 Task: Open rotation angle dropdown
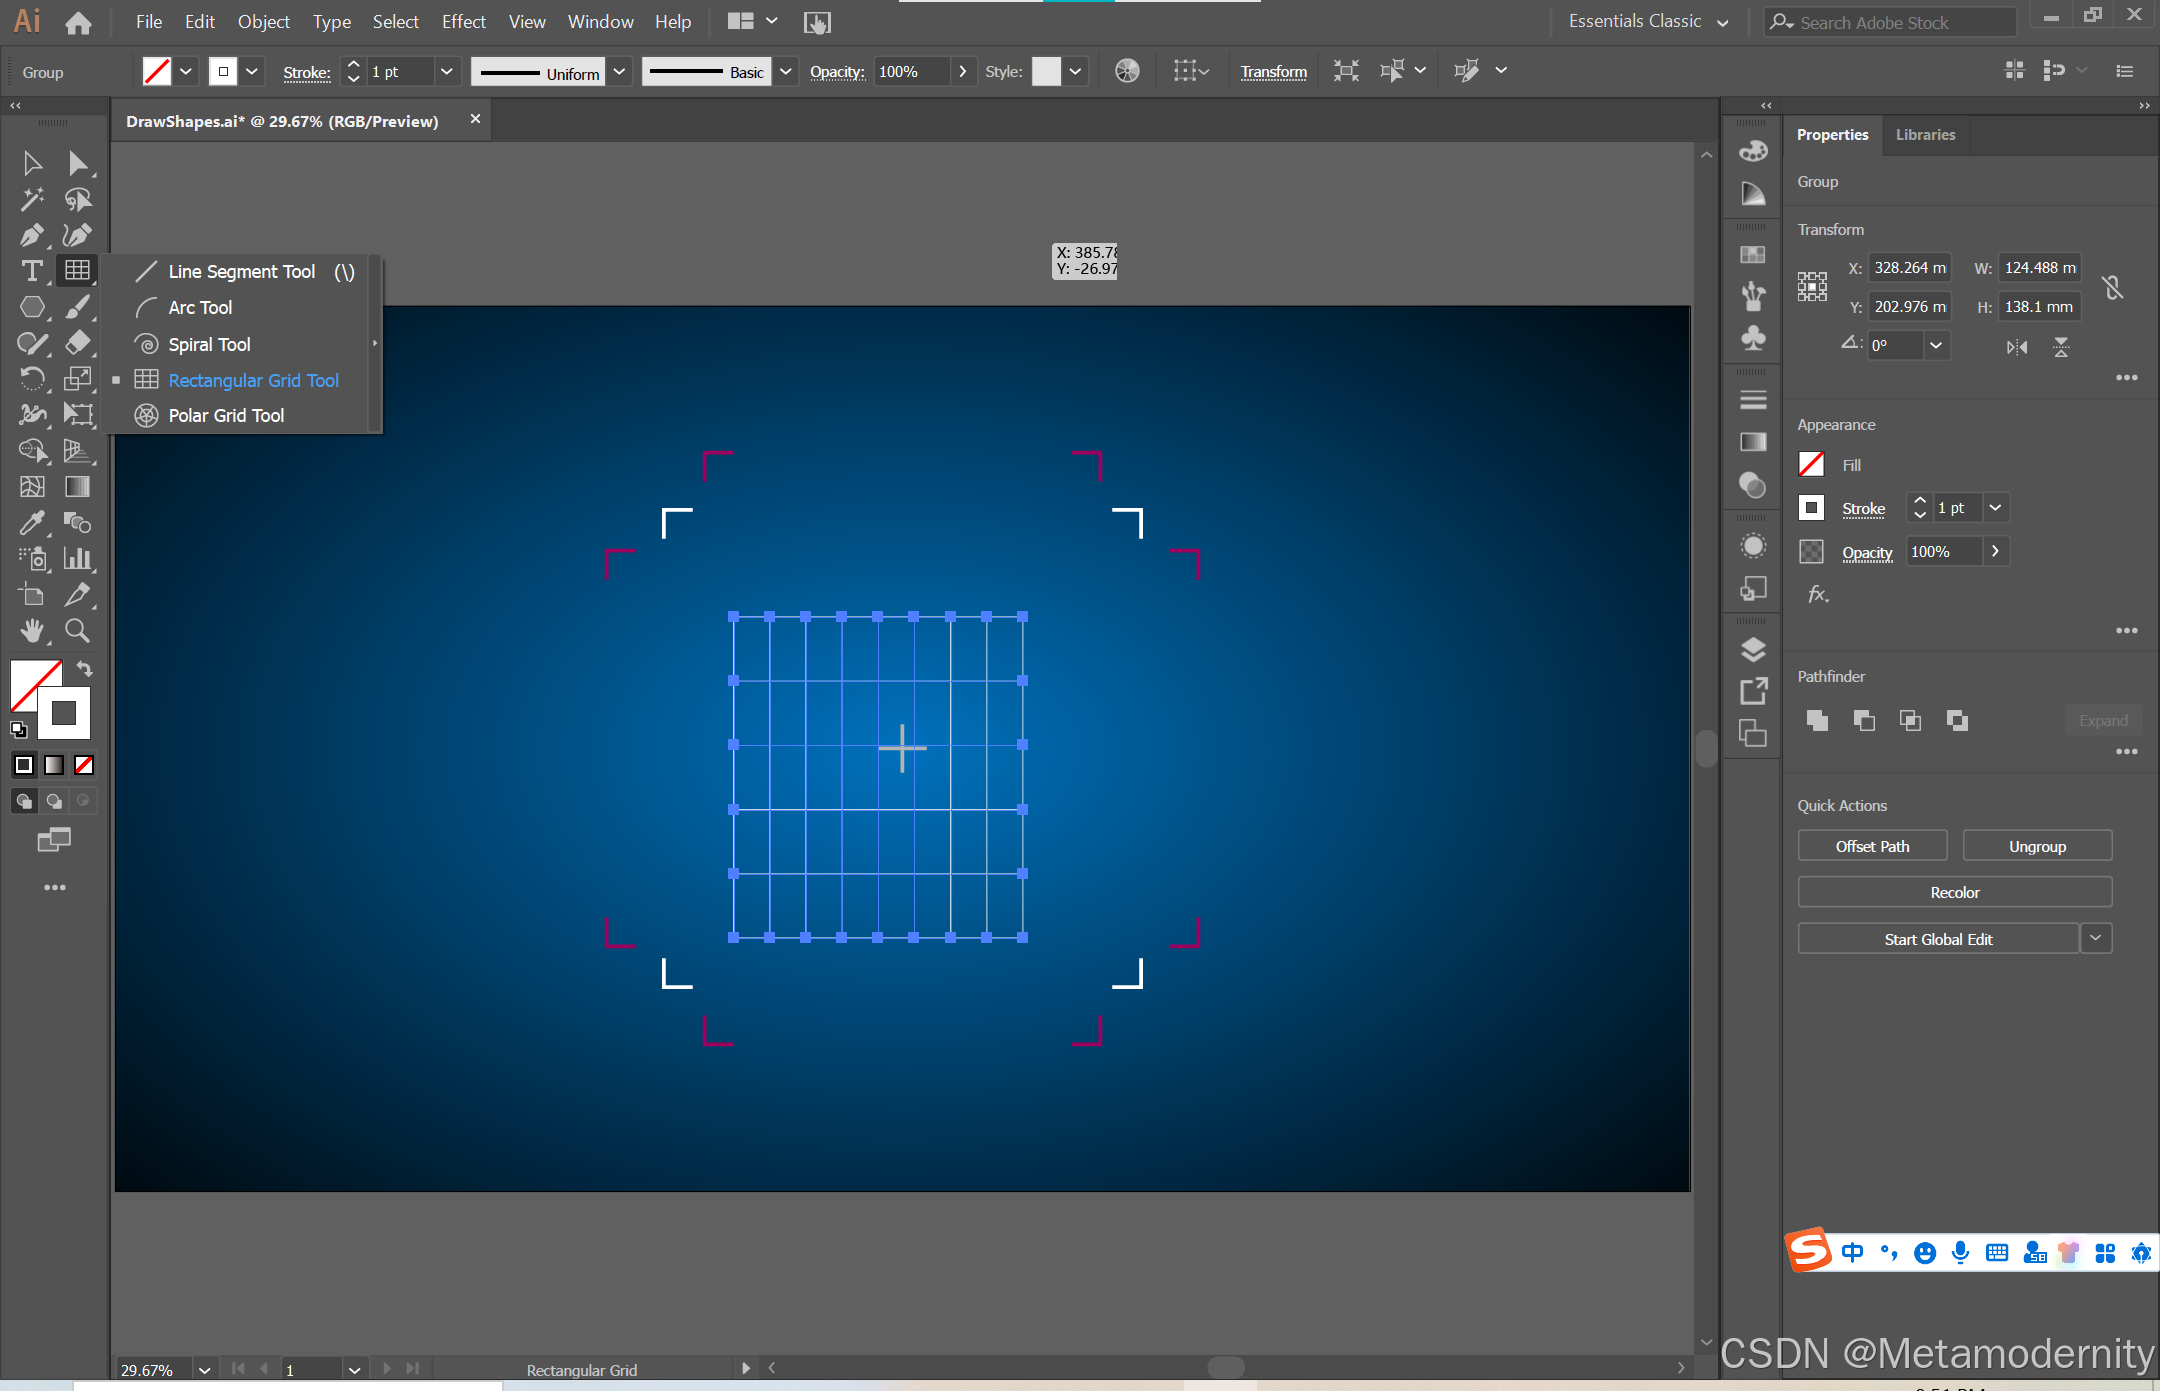click(x=1936, y=346)
